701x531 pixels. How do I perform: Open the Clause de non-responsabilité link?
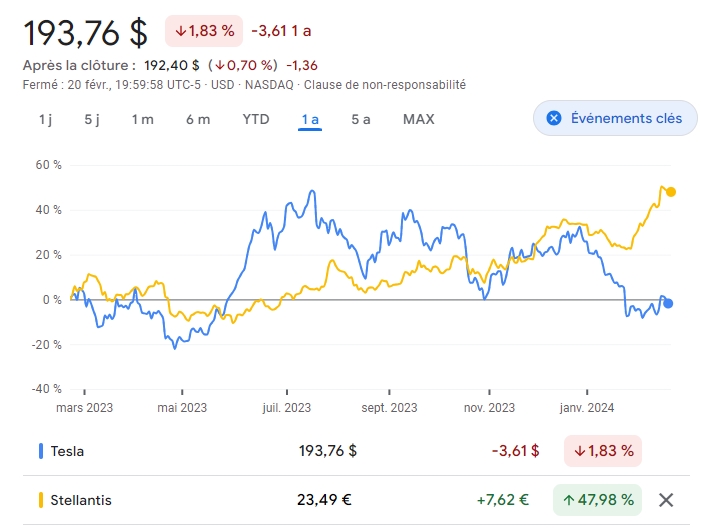click(x=384, y=85)
